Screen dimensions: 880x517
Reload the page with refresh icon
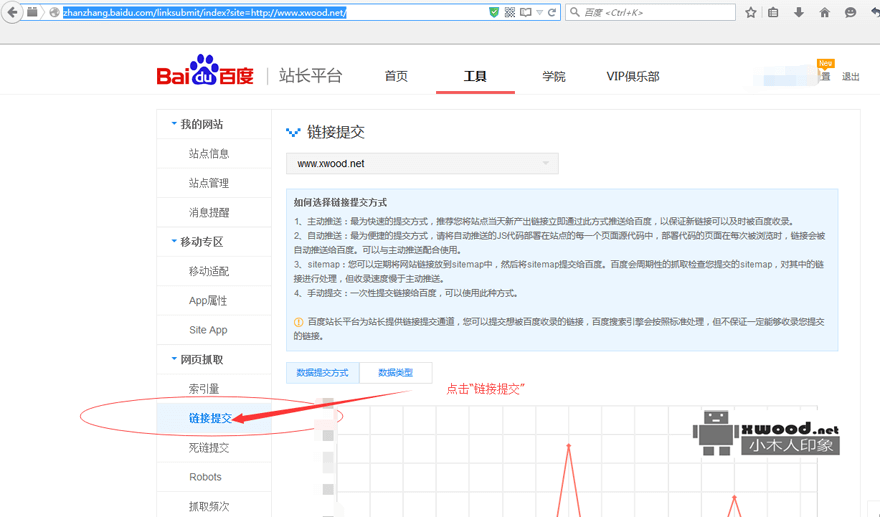coord(552,12)
